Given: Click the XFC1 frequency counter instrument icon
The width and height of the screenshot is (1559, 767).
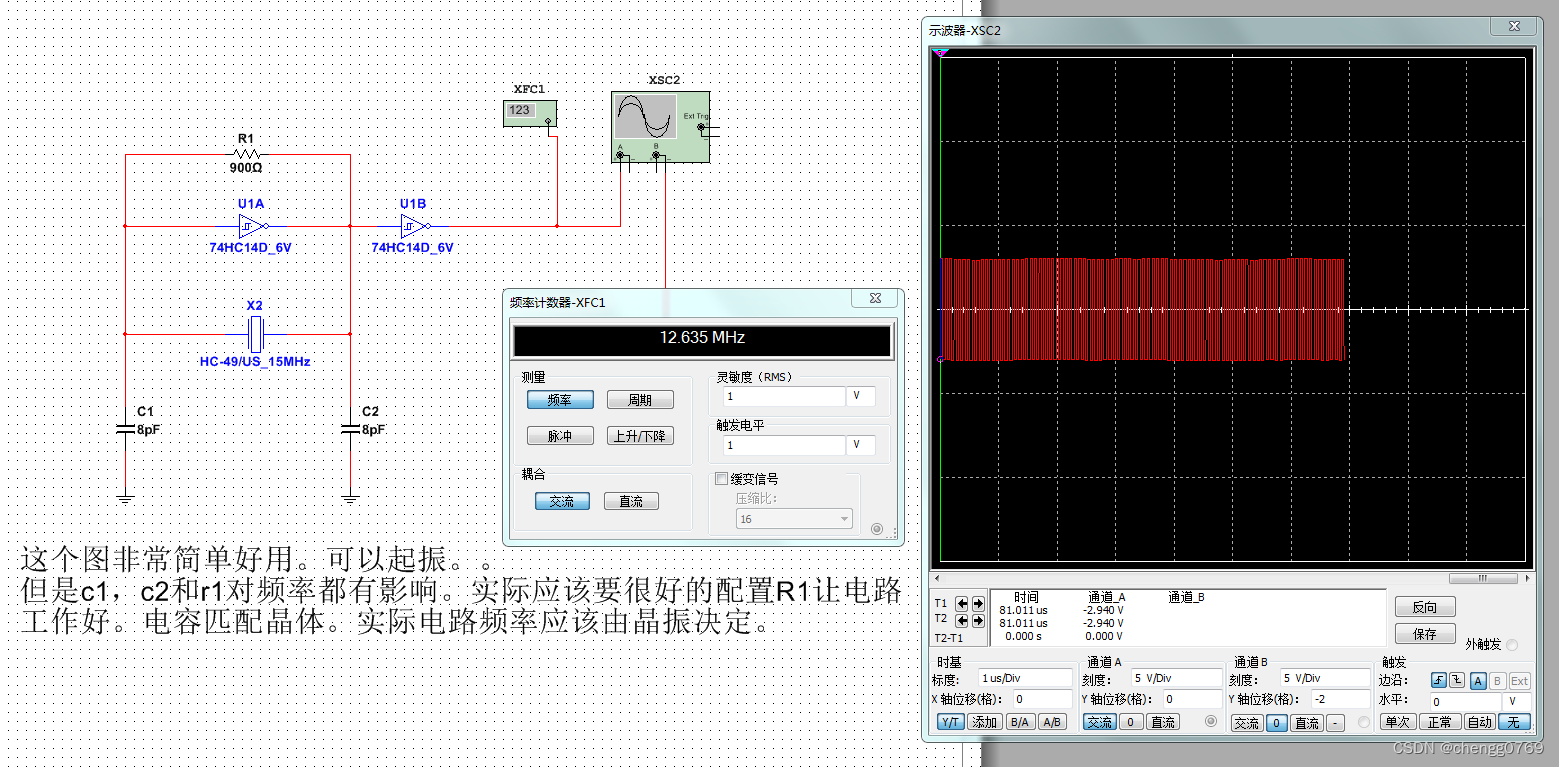Looking at the screenshot, I should point(529,113).
